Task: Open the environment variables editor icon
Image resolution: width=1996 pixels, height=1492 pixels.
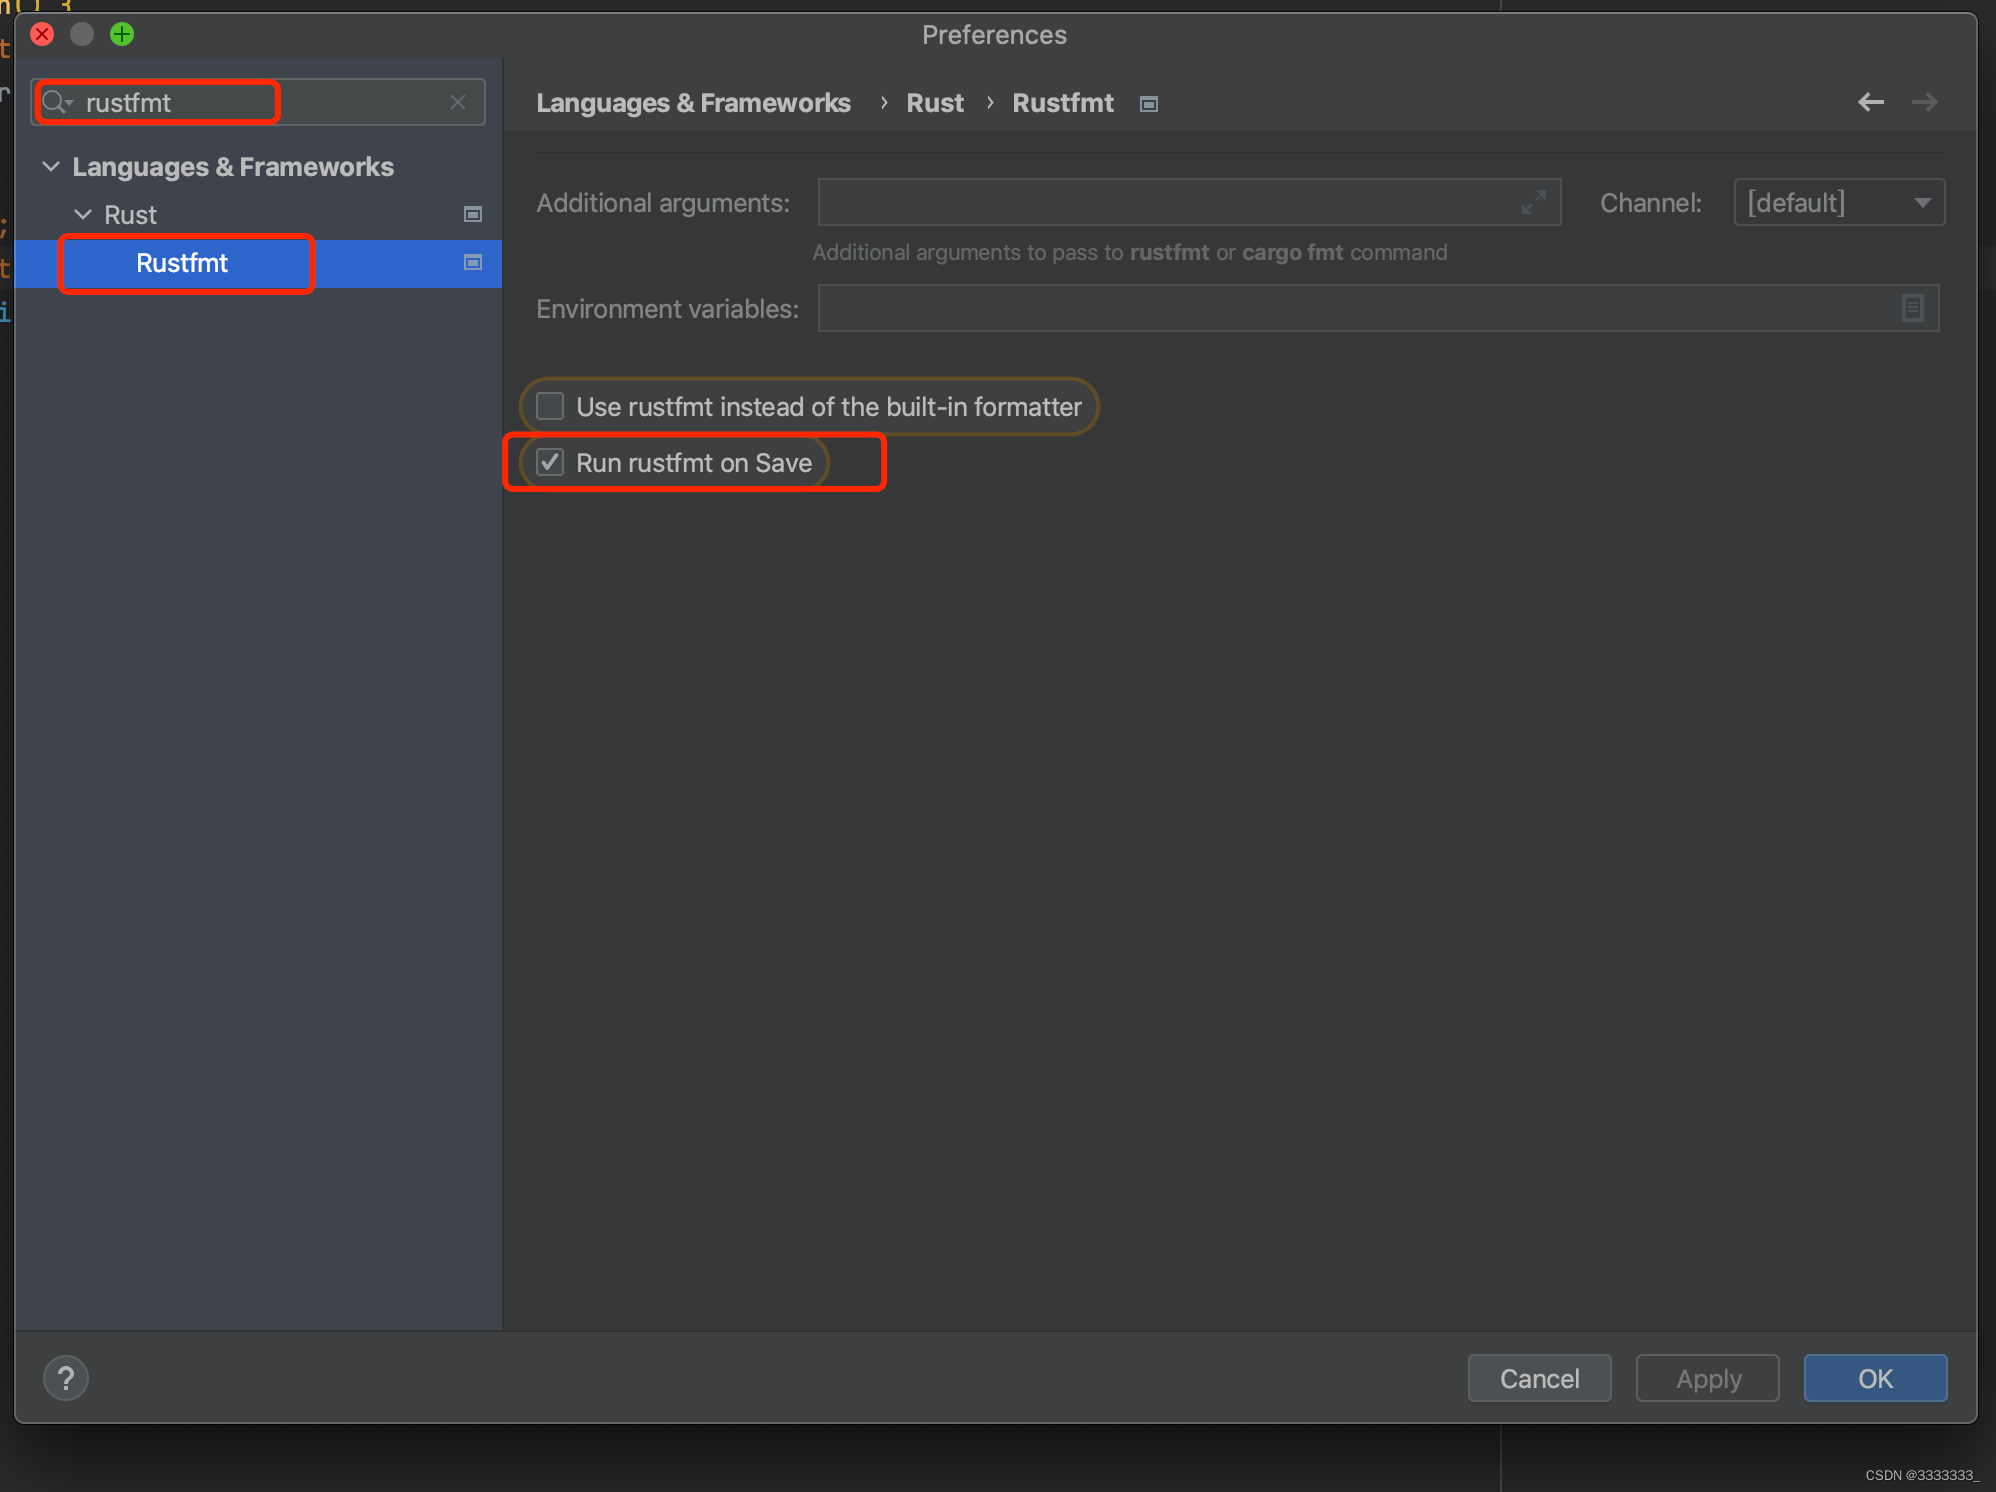Action: pos(1912,308)
